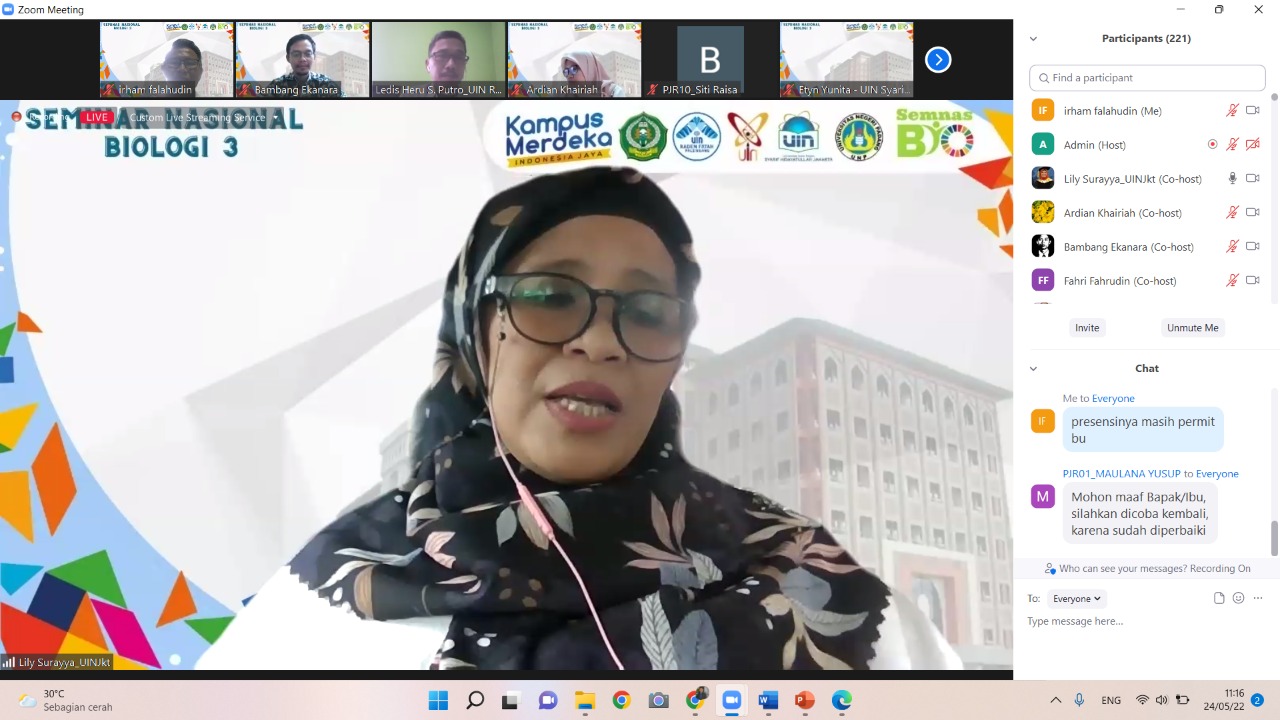This screenshot has width=1280, height=720.
Task: Click Bambang Ekanara's camera icon
Action: [1253, 247]
